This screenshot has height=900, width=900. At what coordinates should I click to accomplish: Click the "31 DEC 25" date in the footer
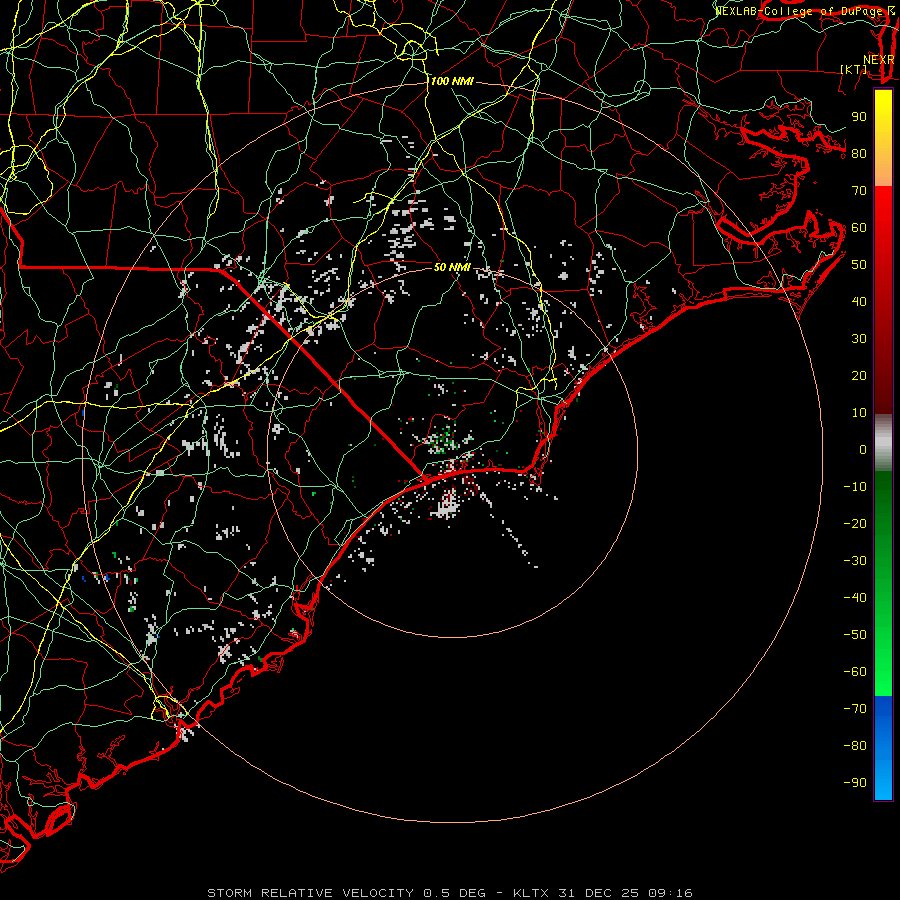[599, 893]
